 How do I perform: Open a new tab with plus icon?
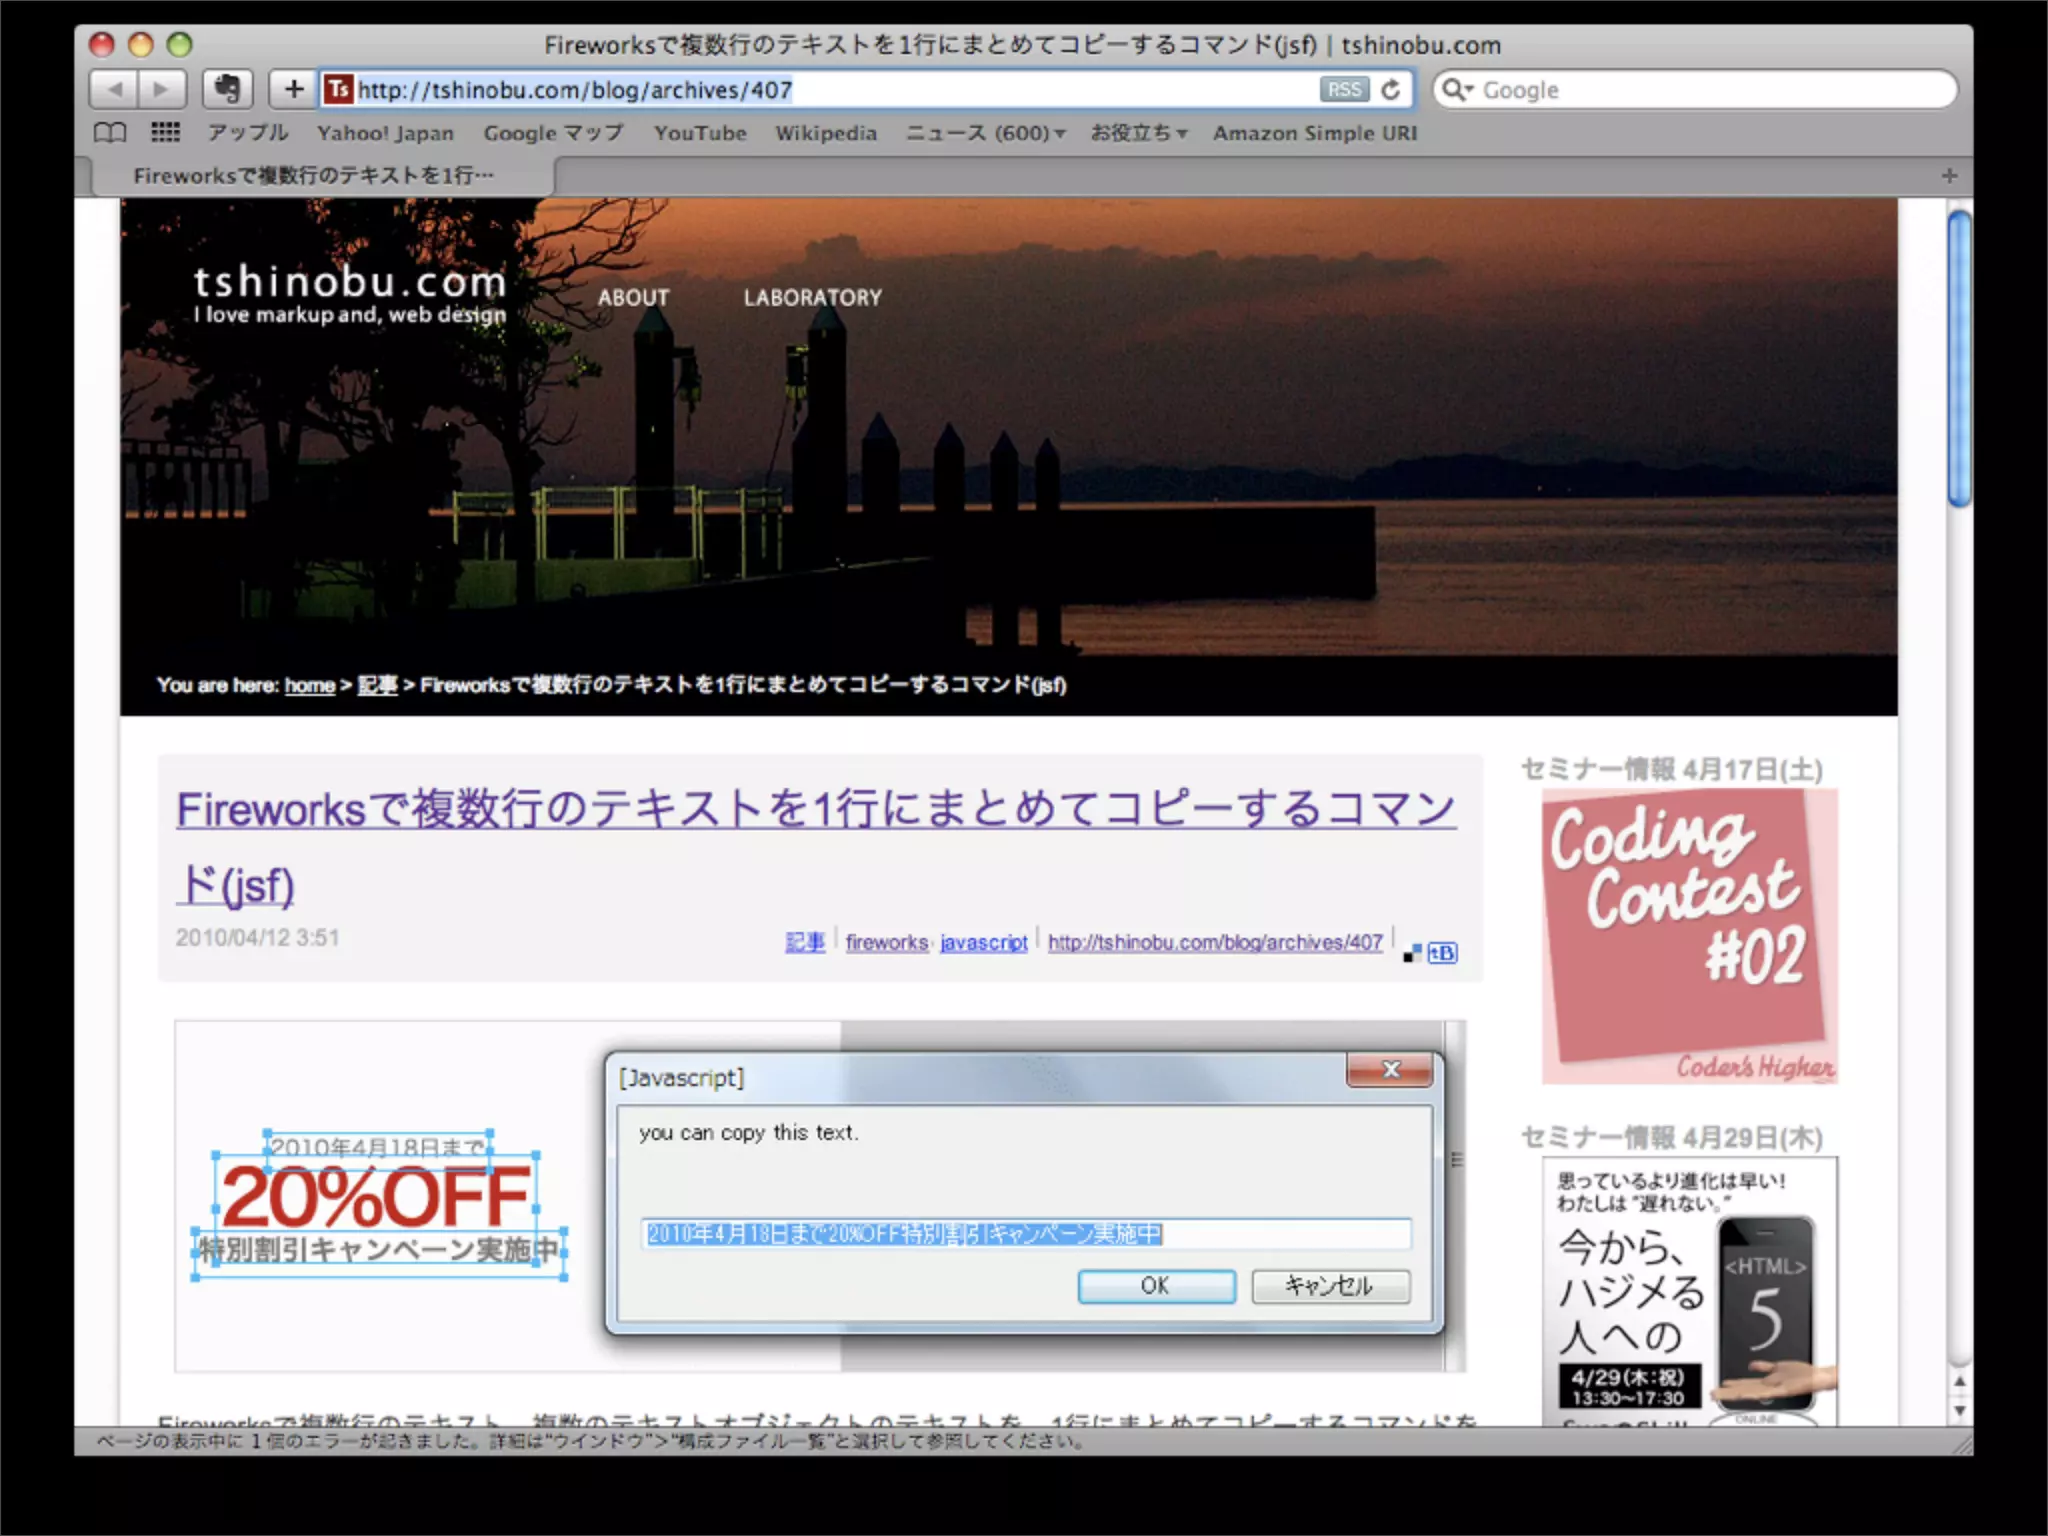point(1949,176)
